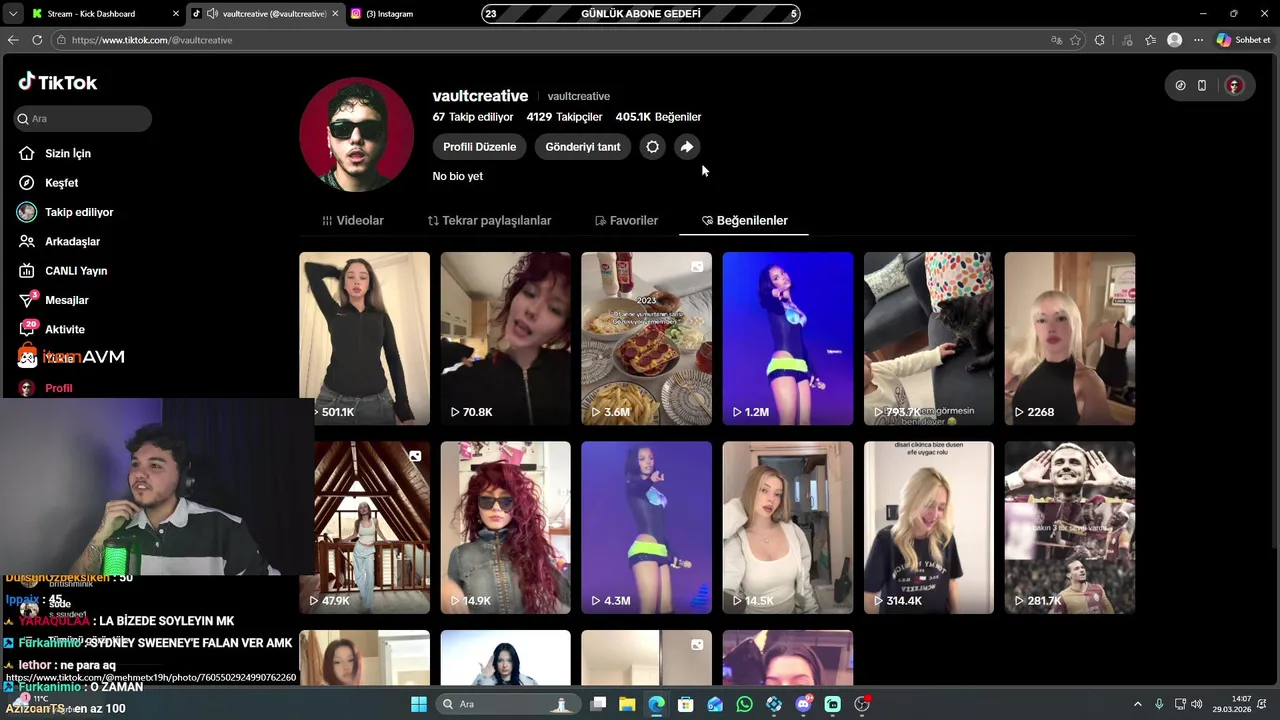Open video with 501.1K views

tap(364, 338)
